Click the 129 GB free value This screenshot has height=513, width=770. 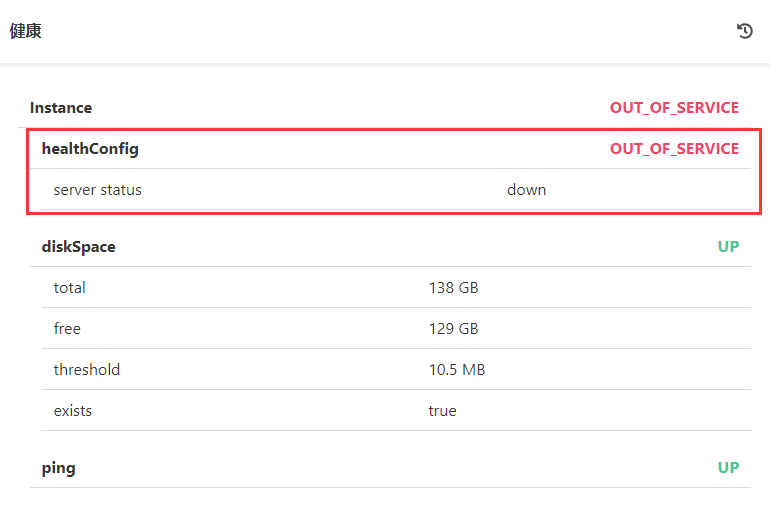(x=453, y=329)
